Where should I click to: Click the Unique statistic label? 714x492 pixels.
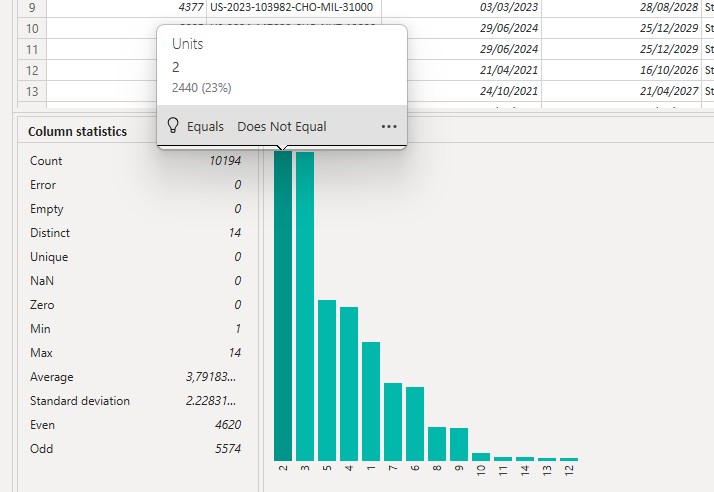pos(49,257)
